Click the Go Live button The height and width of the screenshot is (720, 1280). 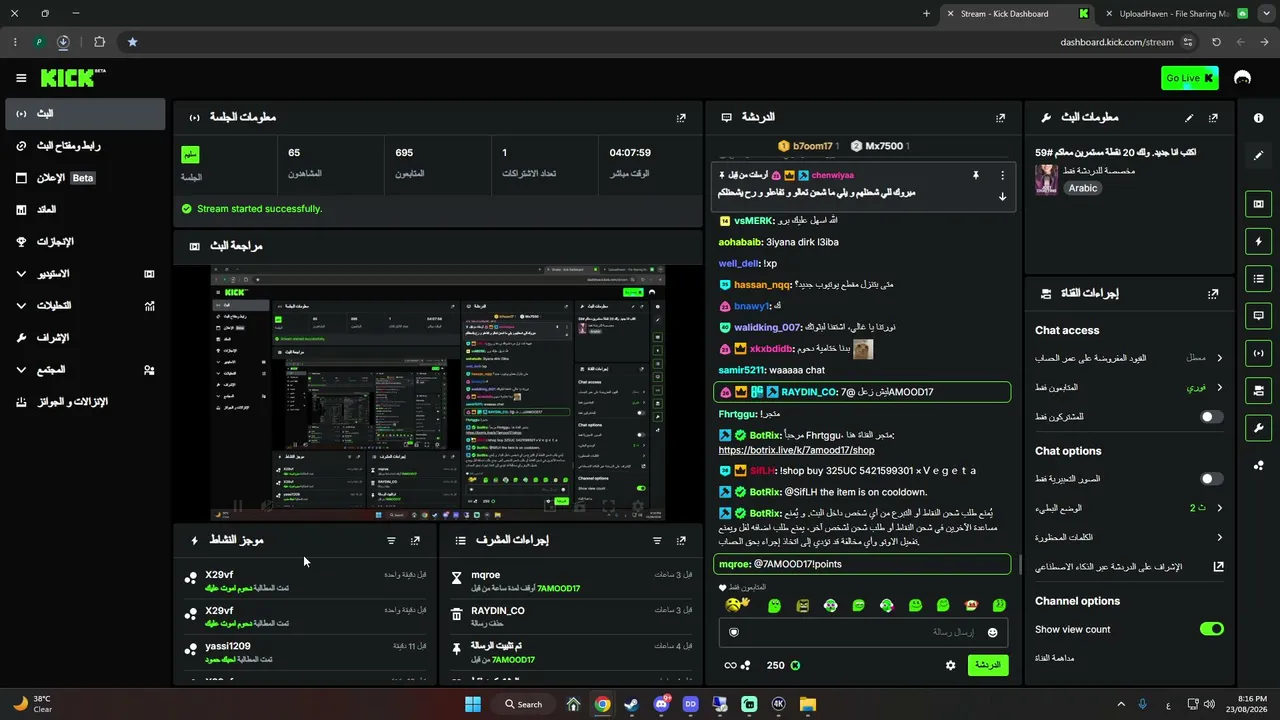1190,78
